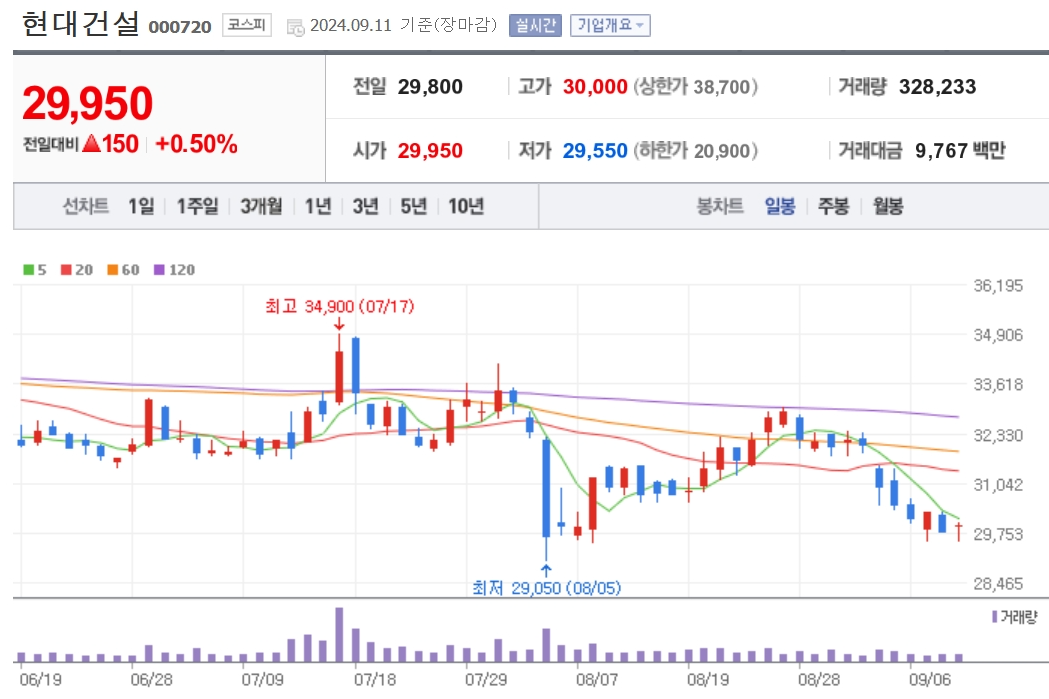1049x699 pixels.
Task: Click the 08/19 date axis label
Action: pos(708,680)
